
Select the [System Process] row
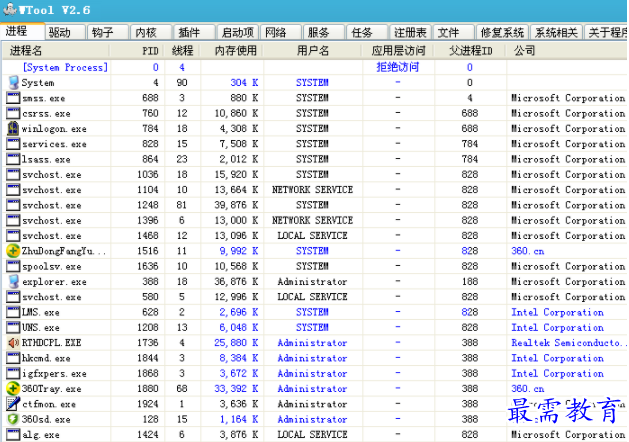(314, 67)
